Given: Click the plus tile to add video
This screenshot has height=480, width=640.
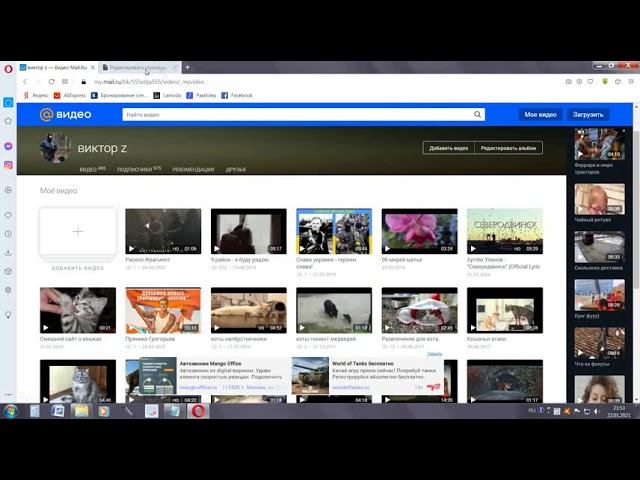Looking at the screenshot, I should pos(78,231).
